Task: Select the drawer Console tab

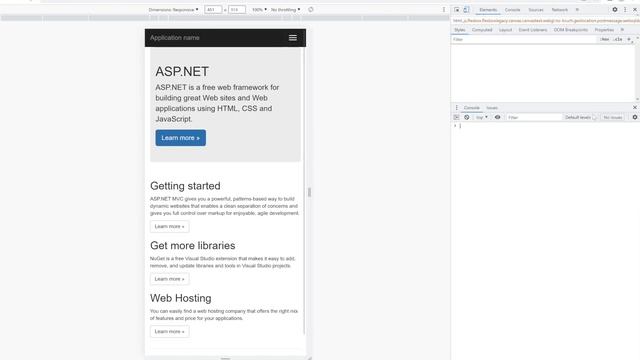Action: point(471,108)
